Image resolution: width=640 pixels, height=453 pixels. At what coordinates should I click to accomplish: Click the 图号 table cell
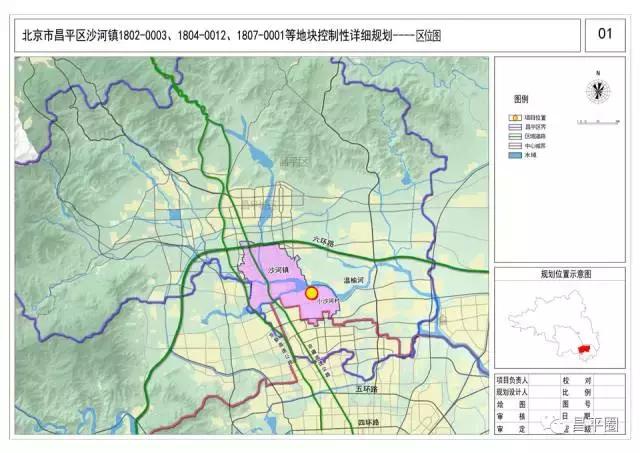pyautogui.click(x=577, y=404)
